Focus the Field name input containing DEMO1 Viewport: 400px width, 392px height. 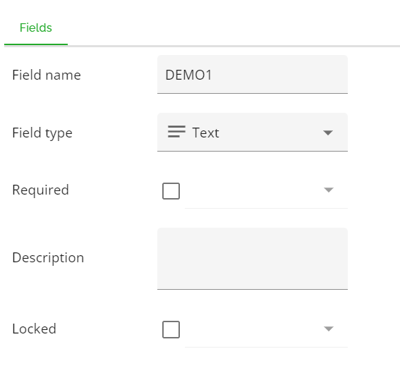tap(252, 75)
